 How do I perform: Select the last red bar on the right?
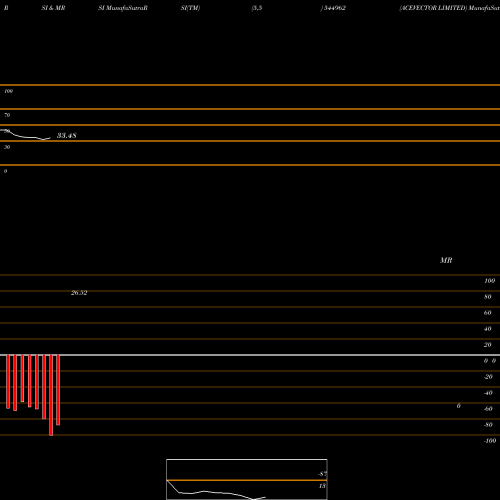click(58, 390)
